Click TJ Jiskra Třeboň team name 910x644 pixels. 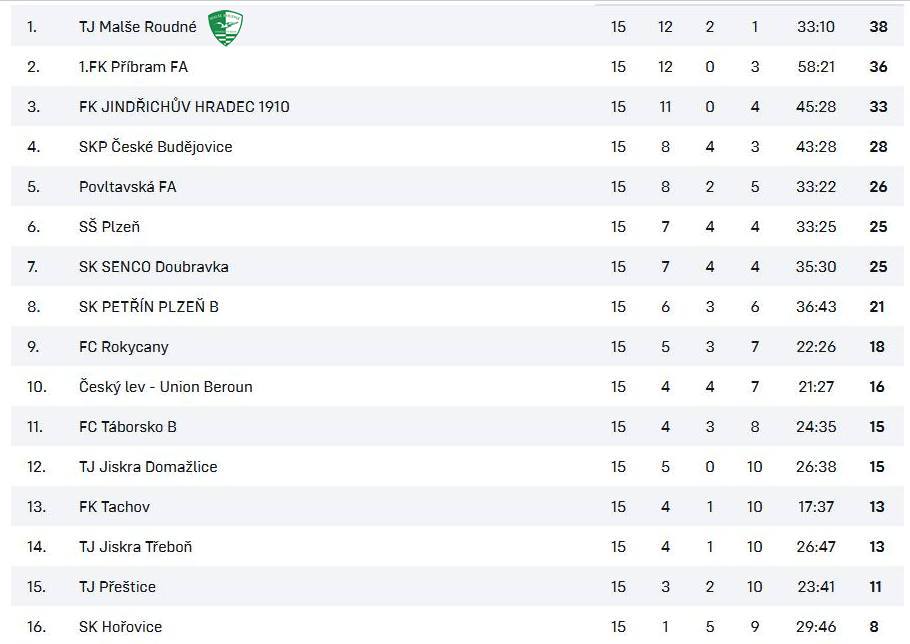135,547
